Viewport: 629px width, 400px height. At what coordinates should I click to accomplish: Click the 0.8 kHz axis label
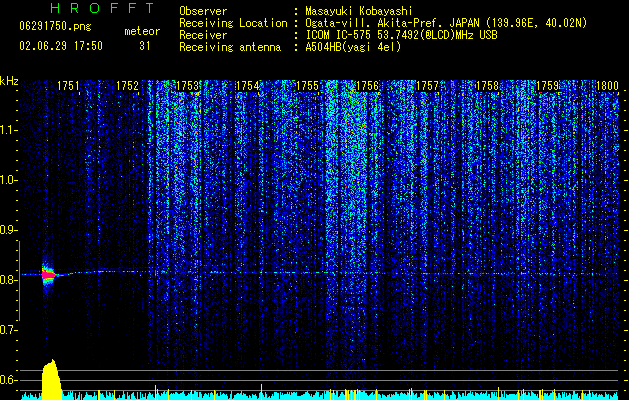click(x=9, y=280)
